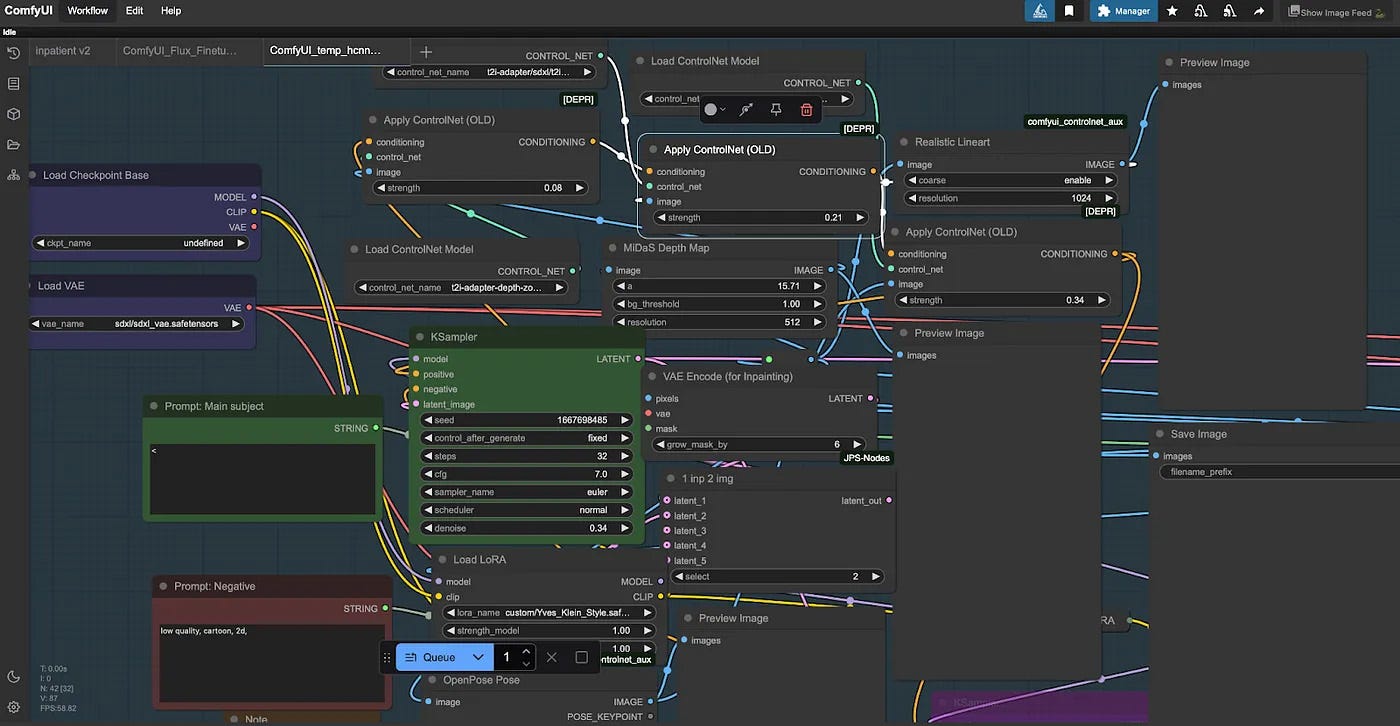Open control_net_name t2i-adapter-depth dropdown
Viewport: 1400px width, 726px height.
461,288
